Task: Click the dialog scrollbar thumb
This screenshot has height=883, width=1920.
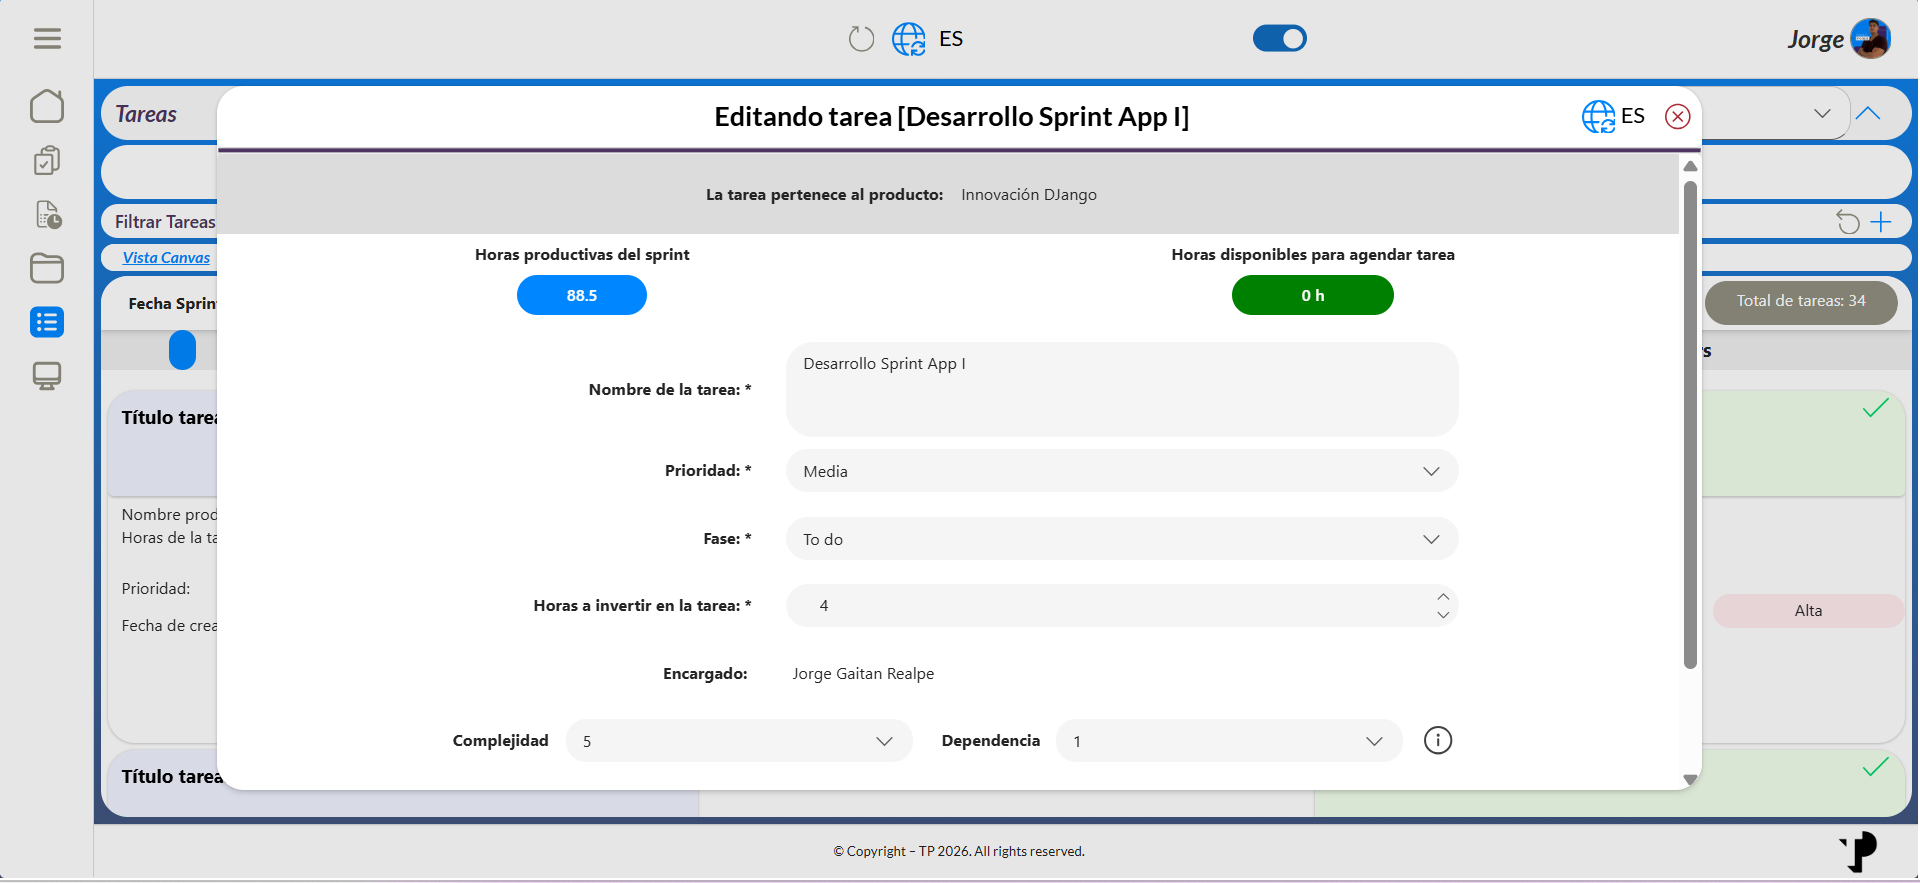Action: (x=1690, y=425)
